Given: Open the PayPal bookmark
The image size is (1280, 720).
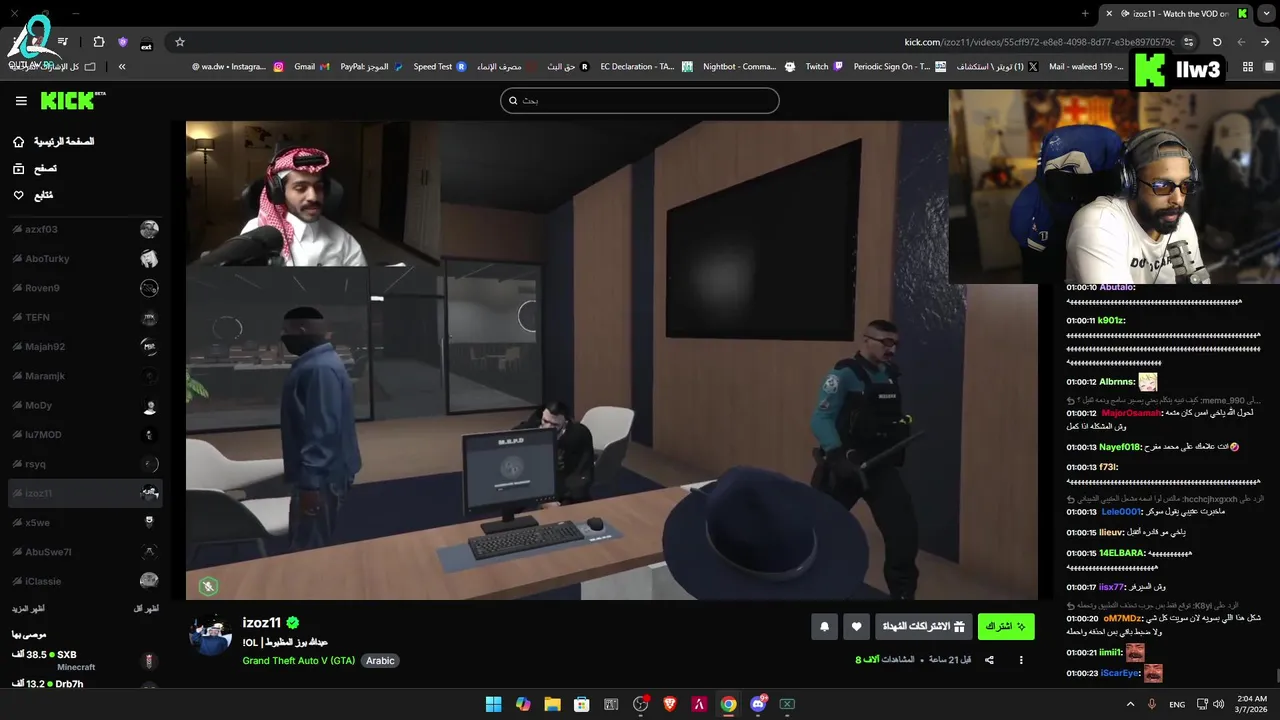Looking at the screenshot, I should click(371, 67).
